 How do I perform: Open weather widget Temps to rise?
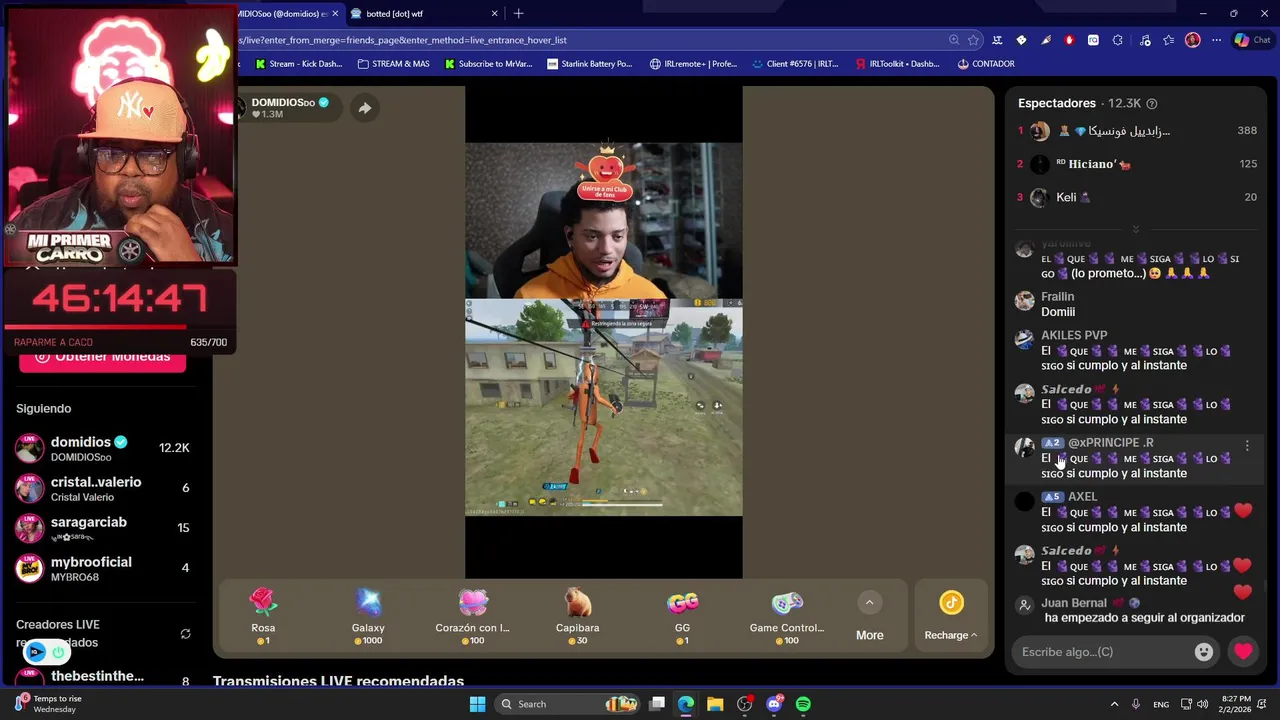(46, 704)
